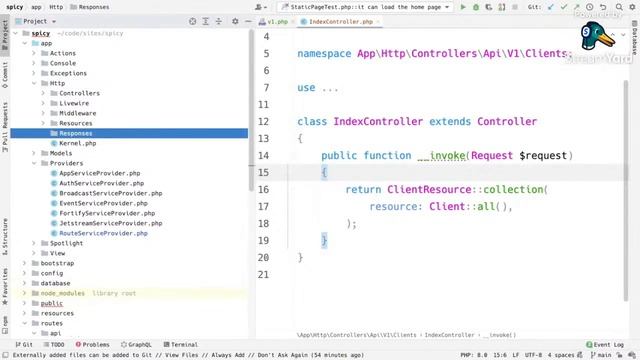Run the StaticPageTest configuration
The image size is (640, 360).
coord(463,7)
